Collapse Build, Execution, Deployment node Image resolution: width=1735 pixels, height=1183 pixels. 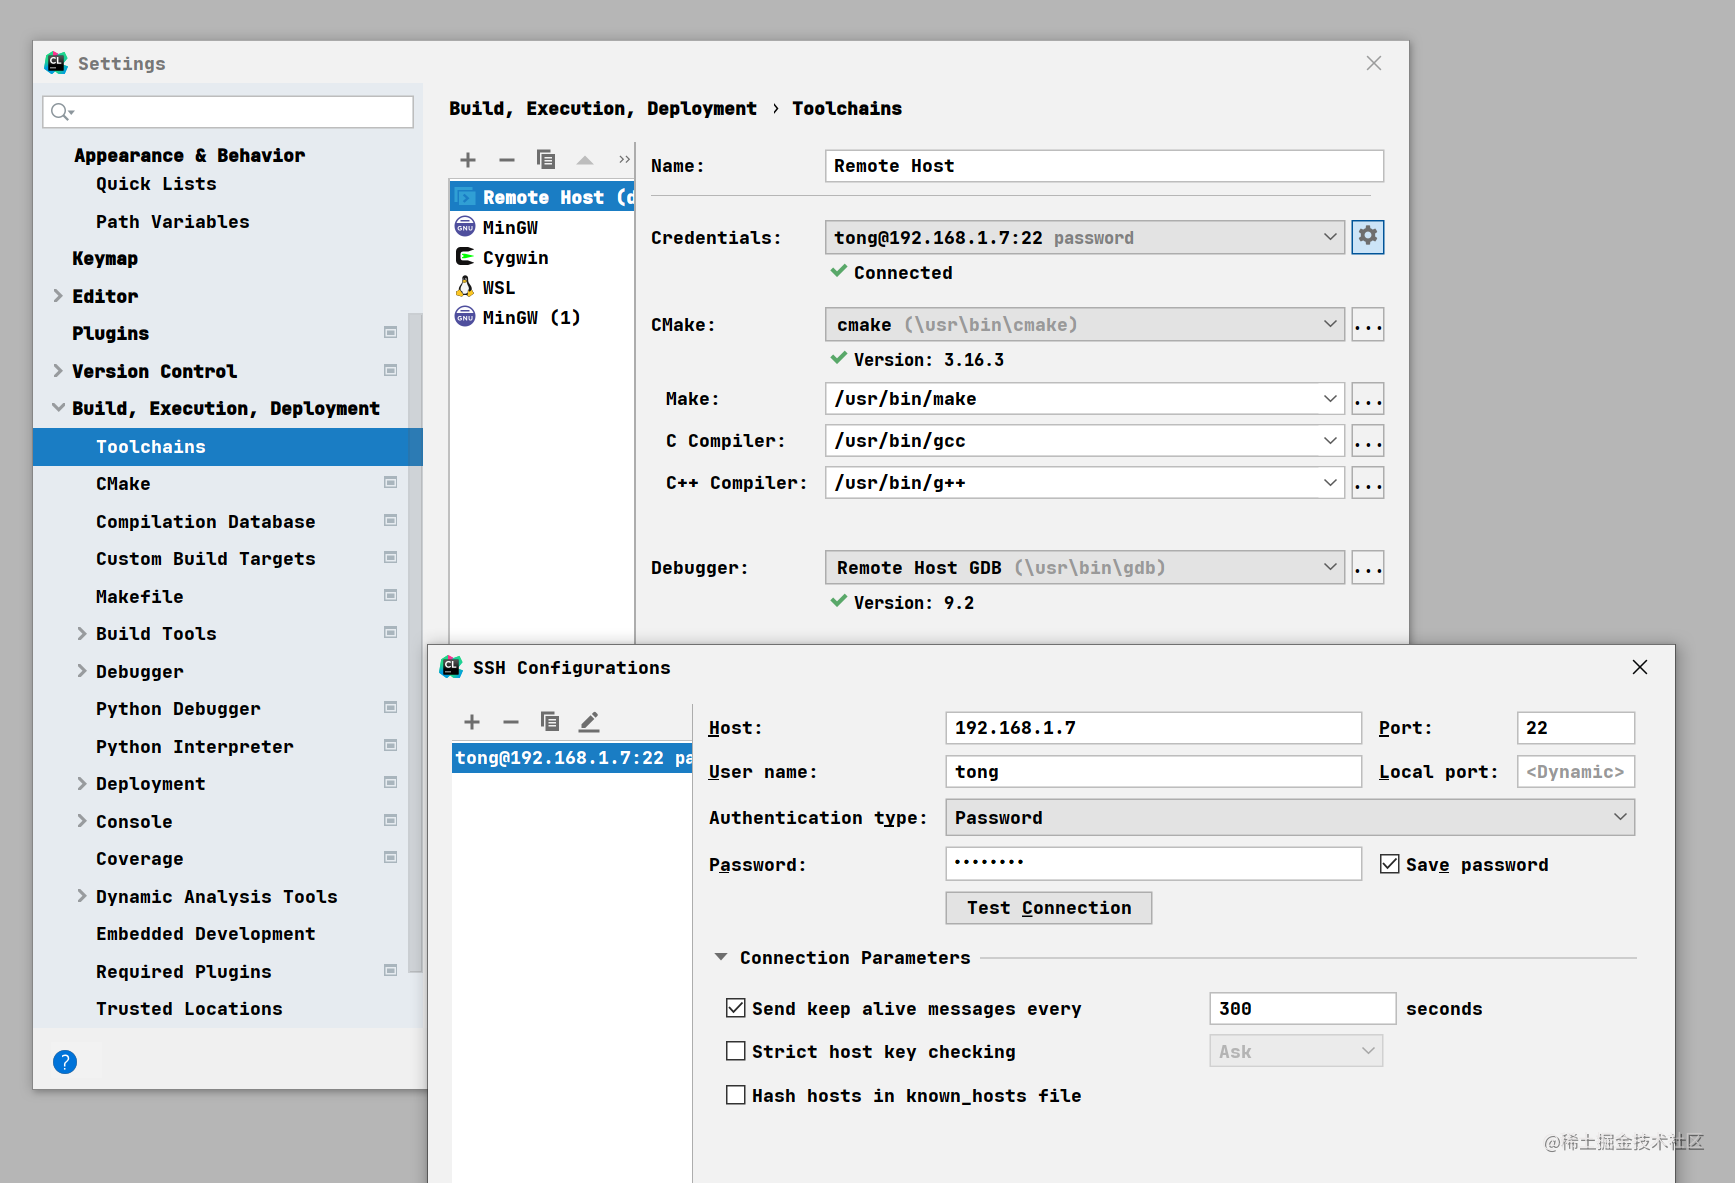[58, 408]
